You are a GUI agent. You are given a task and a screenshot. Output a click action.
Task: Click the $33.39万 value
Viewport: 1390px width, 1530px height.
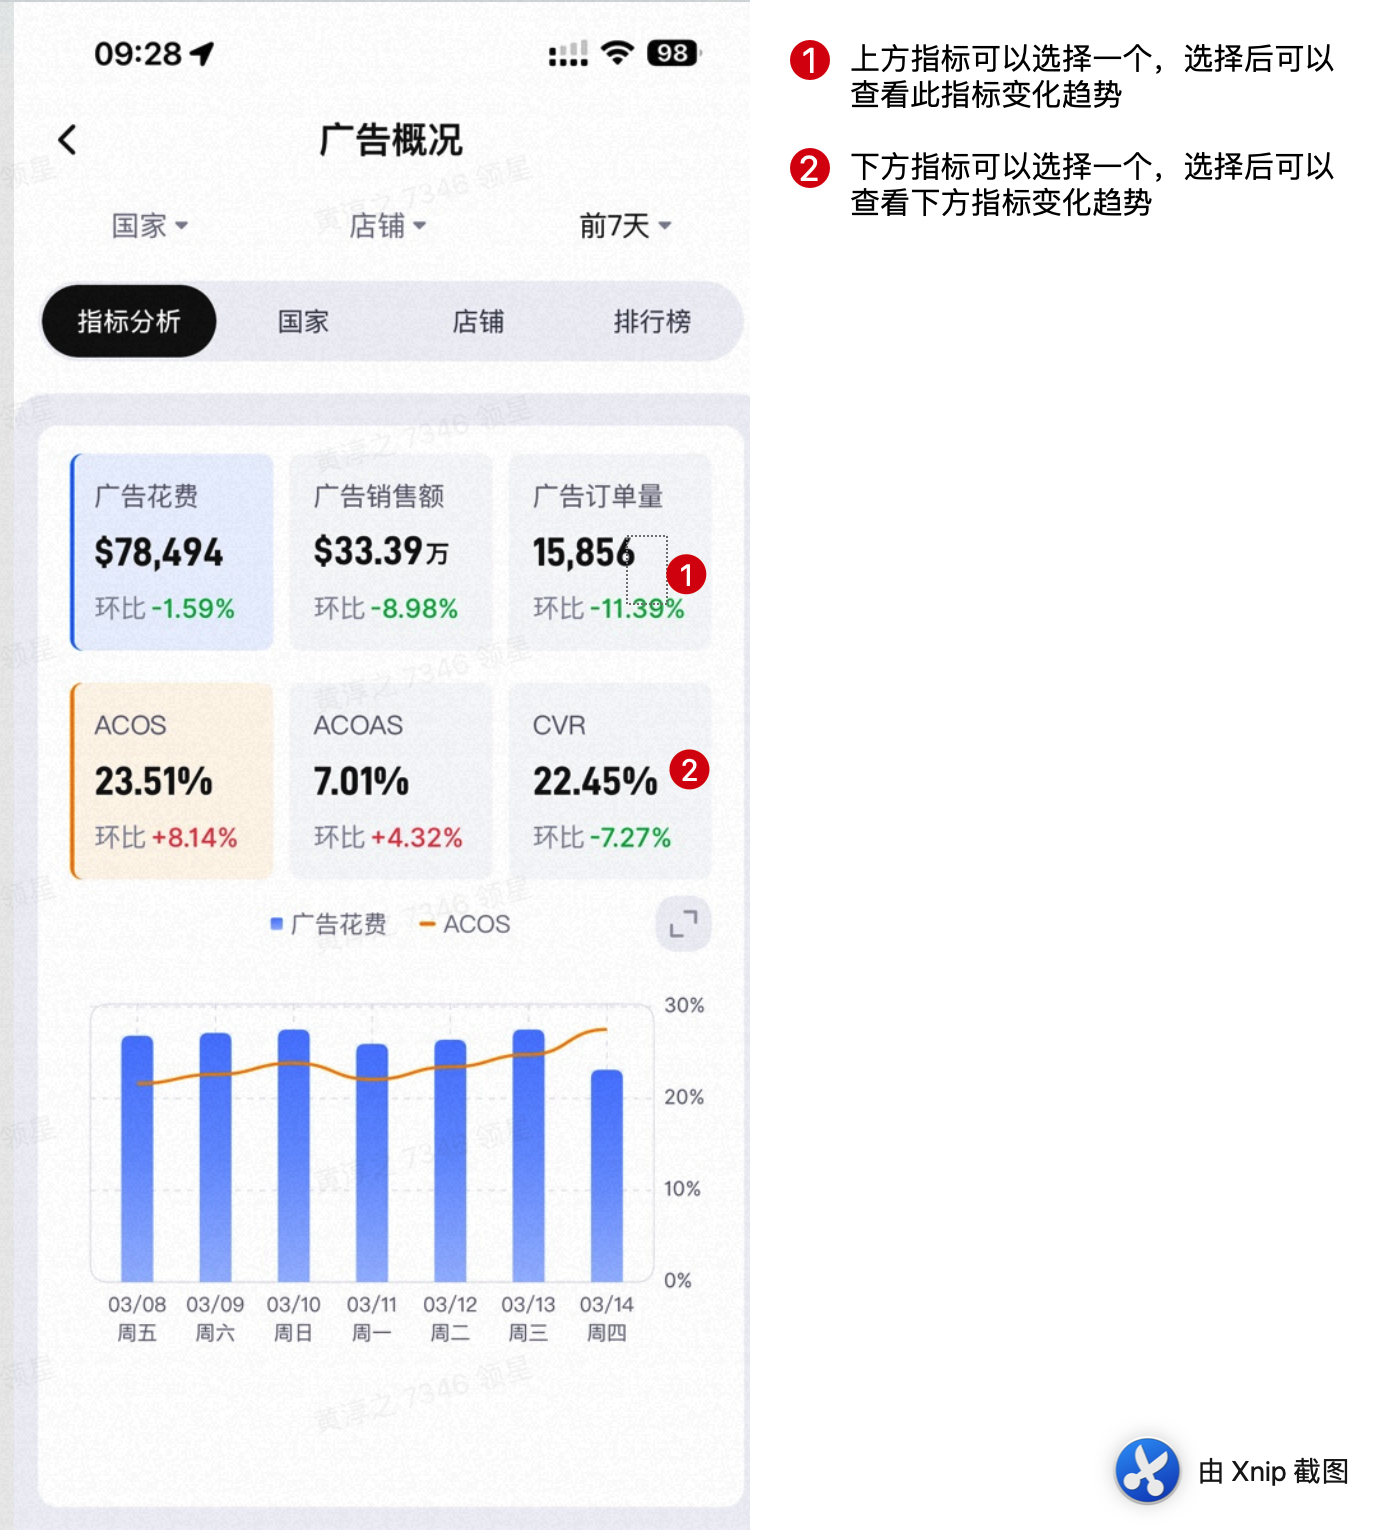coord(381,552)
